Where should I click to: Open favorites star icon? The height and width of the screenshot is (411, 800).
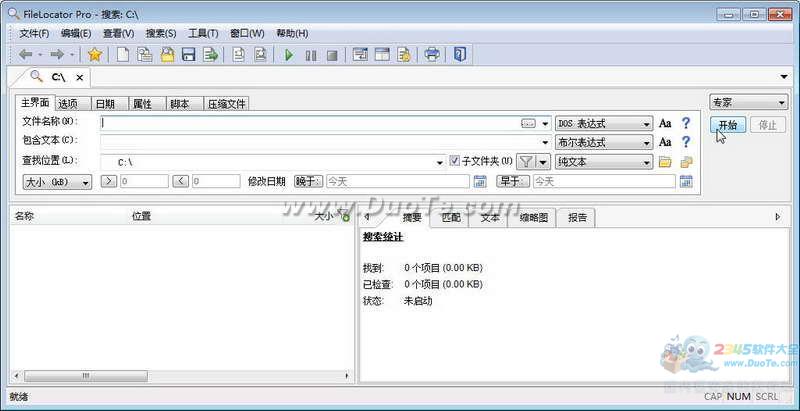(x=94, y=55)
